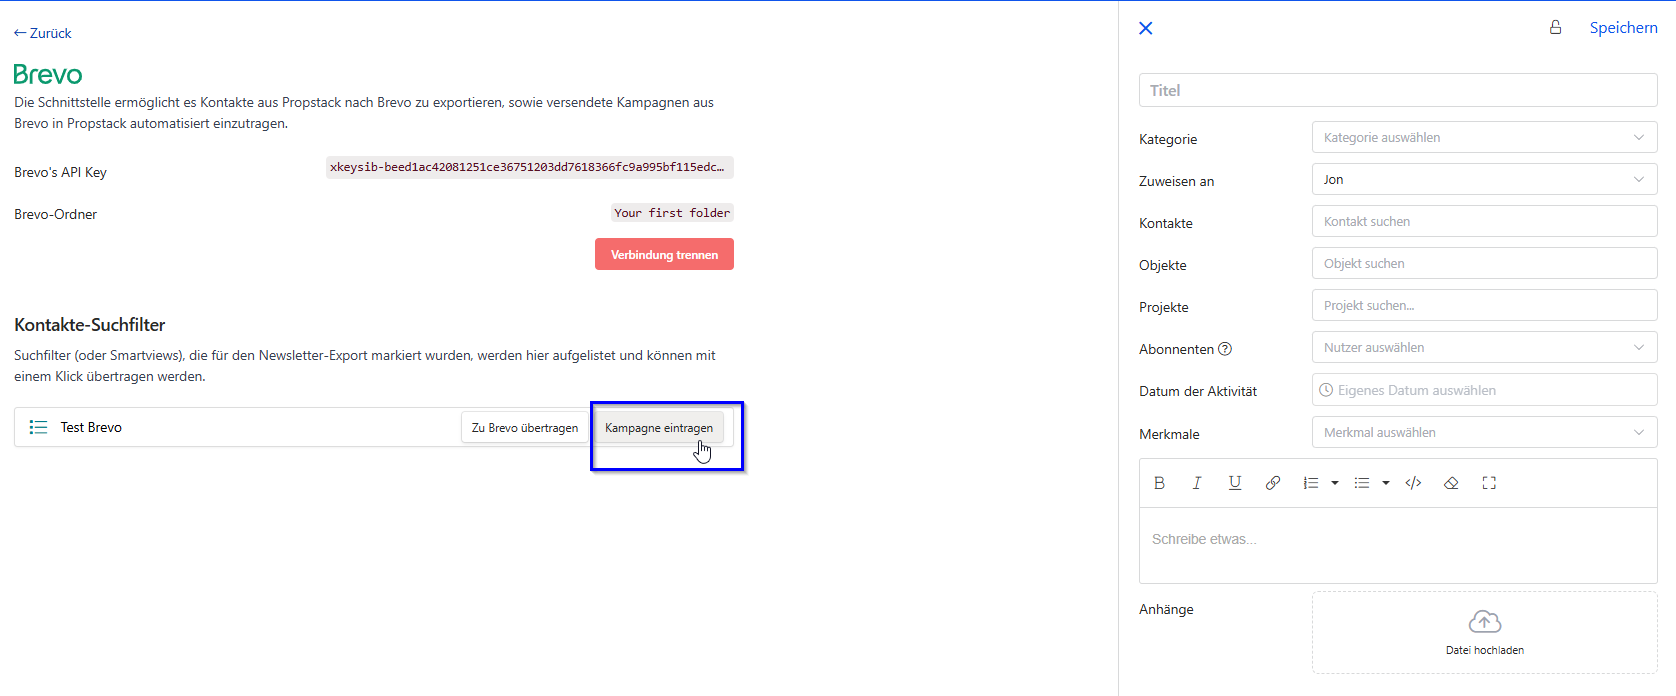1676x696 pixels.
Task: Open code view in editor
Action: coord(1413,483)
